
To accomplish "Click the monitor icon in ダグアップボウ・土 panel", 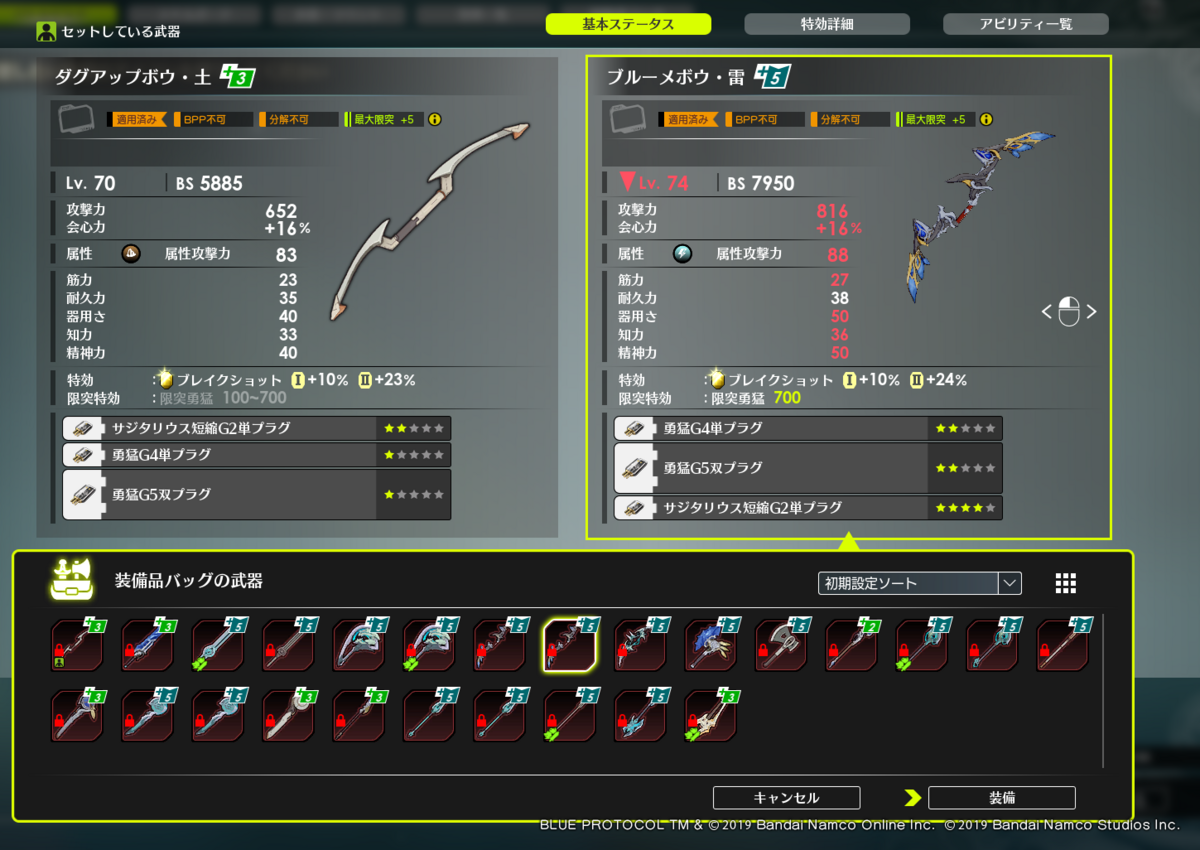I will [77, 120].
